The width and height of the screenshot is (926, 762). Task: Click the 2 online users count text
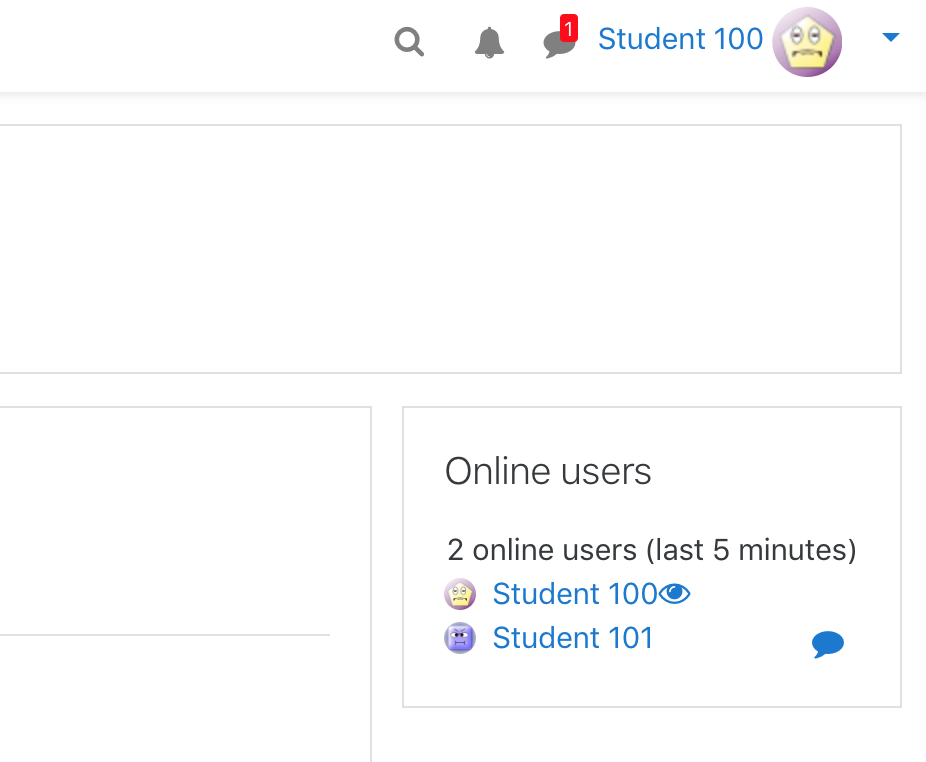pyautogui.click(x=651, y=550)
